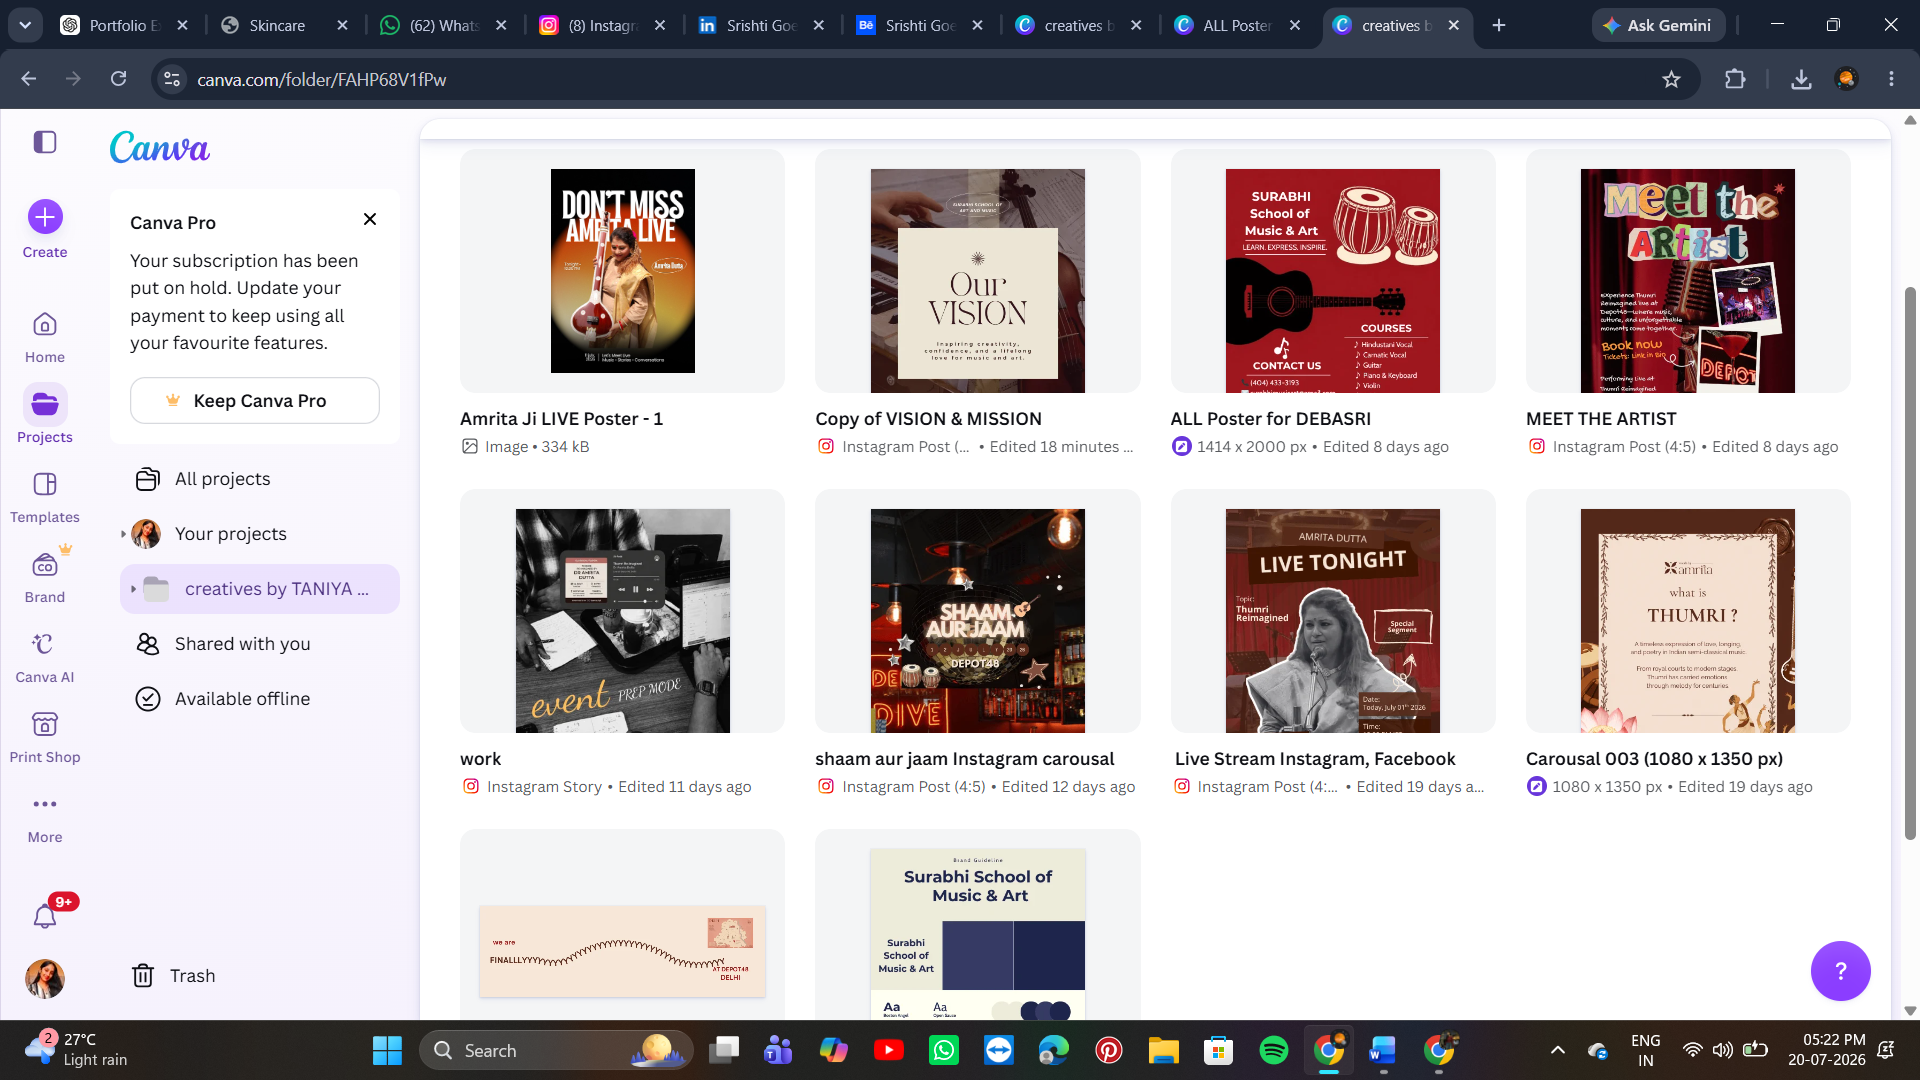
Task: Click the Amrita Ji LIVE Poster - 1 title
Action: (561, 419)
